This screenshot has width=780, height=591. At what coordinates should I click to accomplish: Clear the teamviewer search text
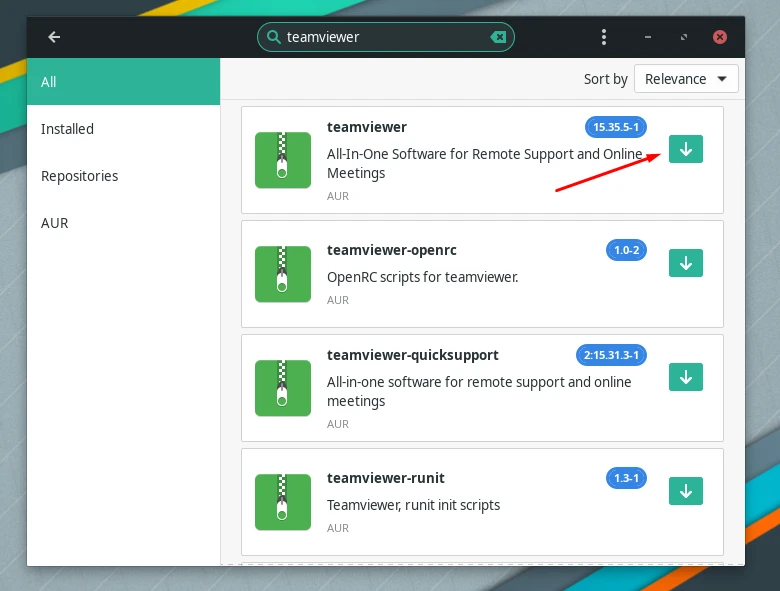click(x=498, y=37)
